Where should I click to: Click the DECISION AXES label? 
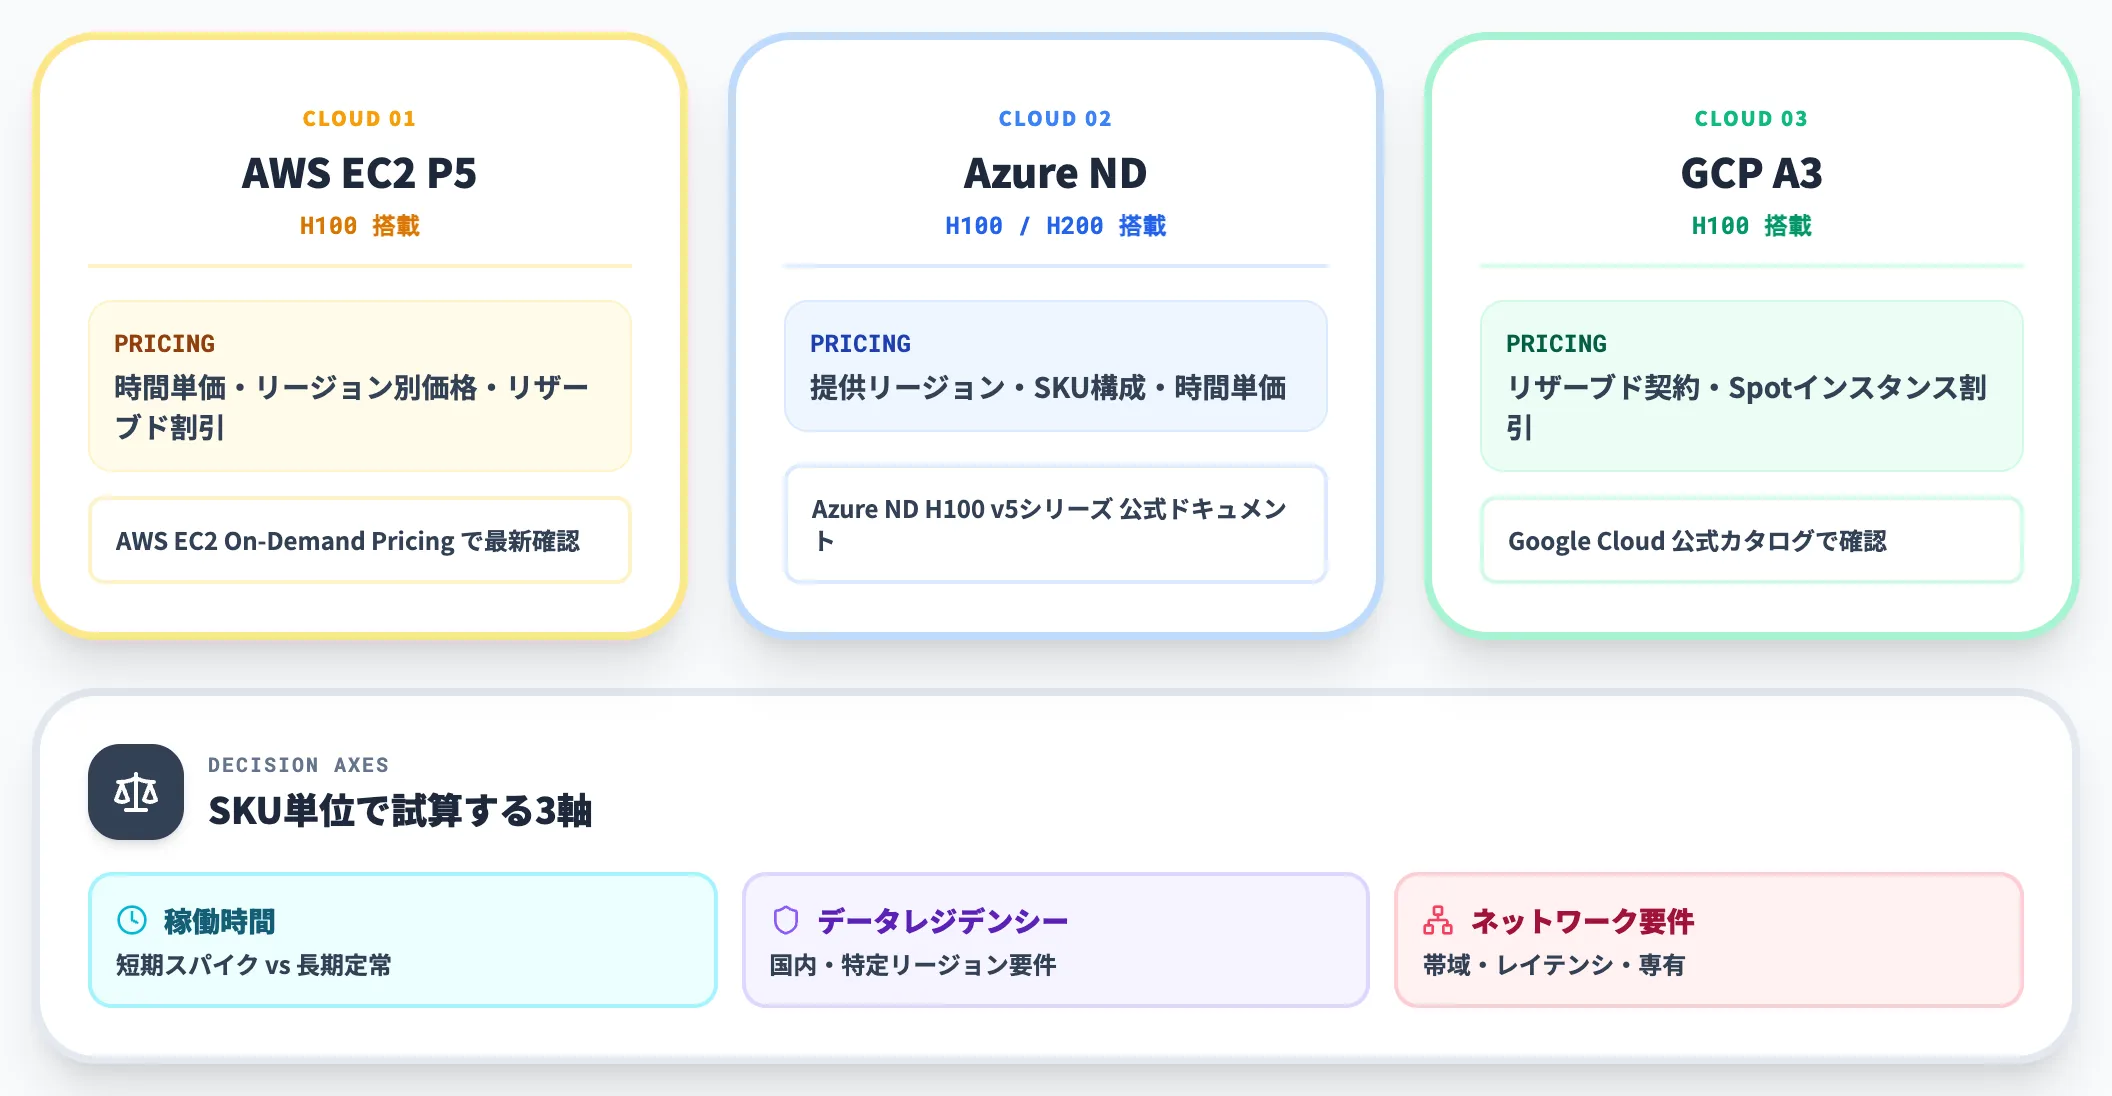pos(298,765)
